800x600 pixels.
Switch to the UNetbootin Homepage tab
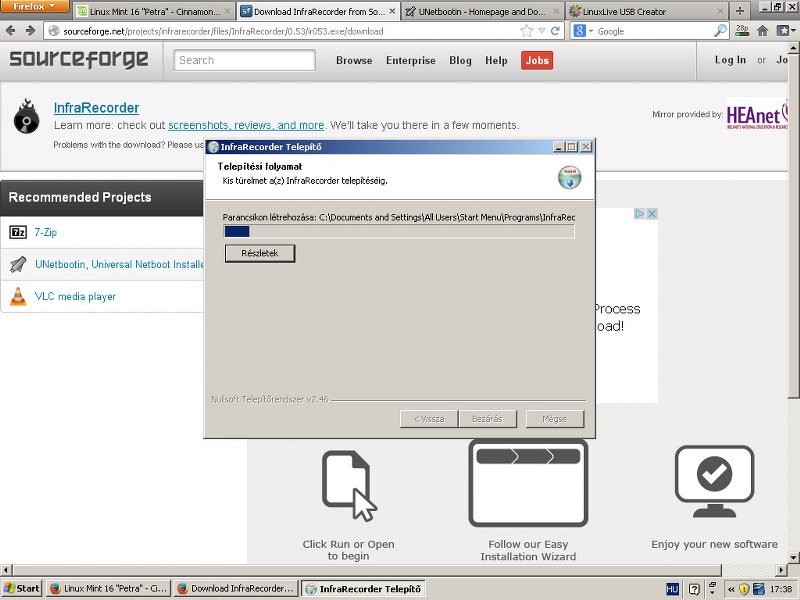click(483, 11)
